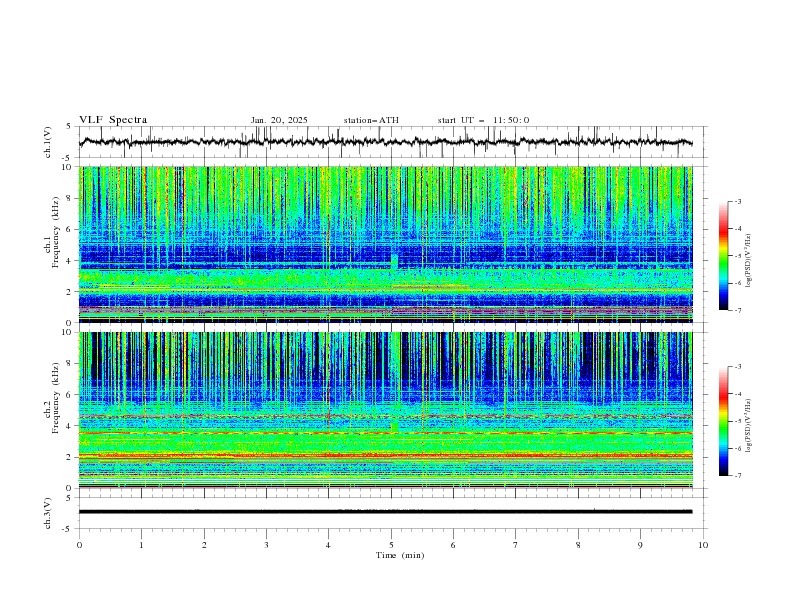The image size is (792, 612).
Task: Click the 5 tick on the time axis
Action: pyautogui.click(x=391, y=545)
